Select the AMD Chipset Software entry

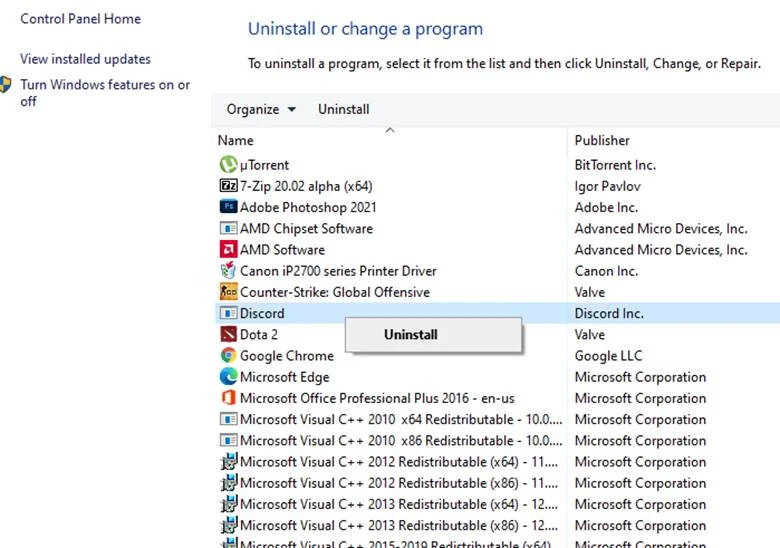click(306, 229)
